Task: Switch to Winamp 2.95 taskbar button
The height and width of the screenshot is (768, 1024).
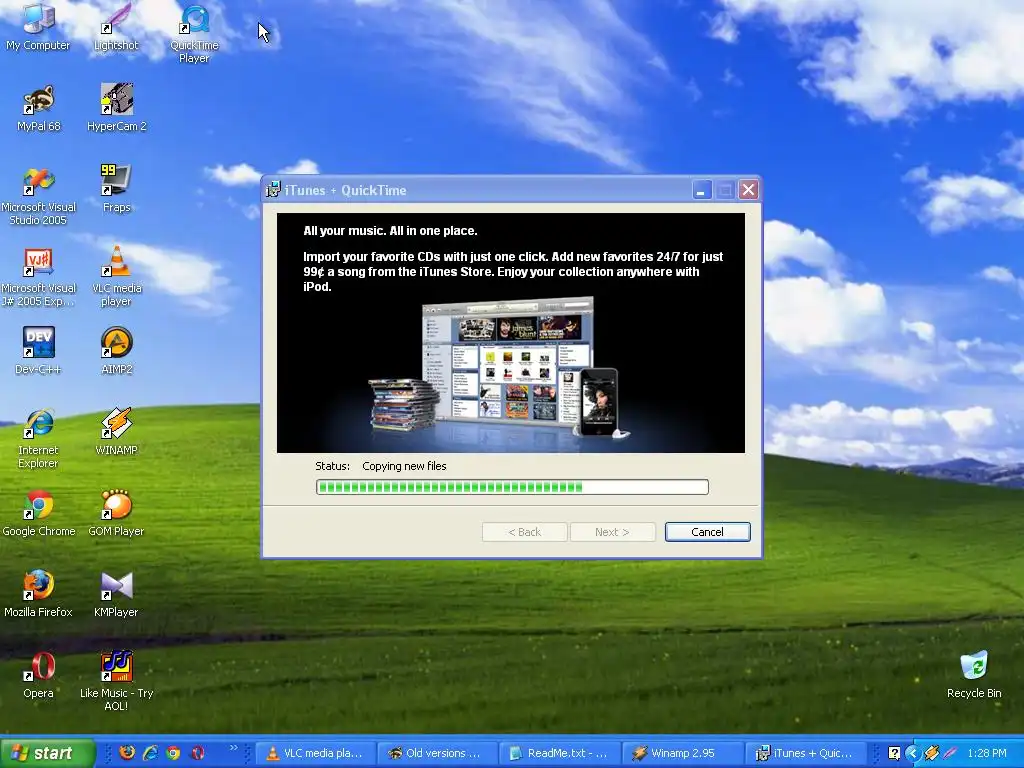Action: click(x=682, y=753)
